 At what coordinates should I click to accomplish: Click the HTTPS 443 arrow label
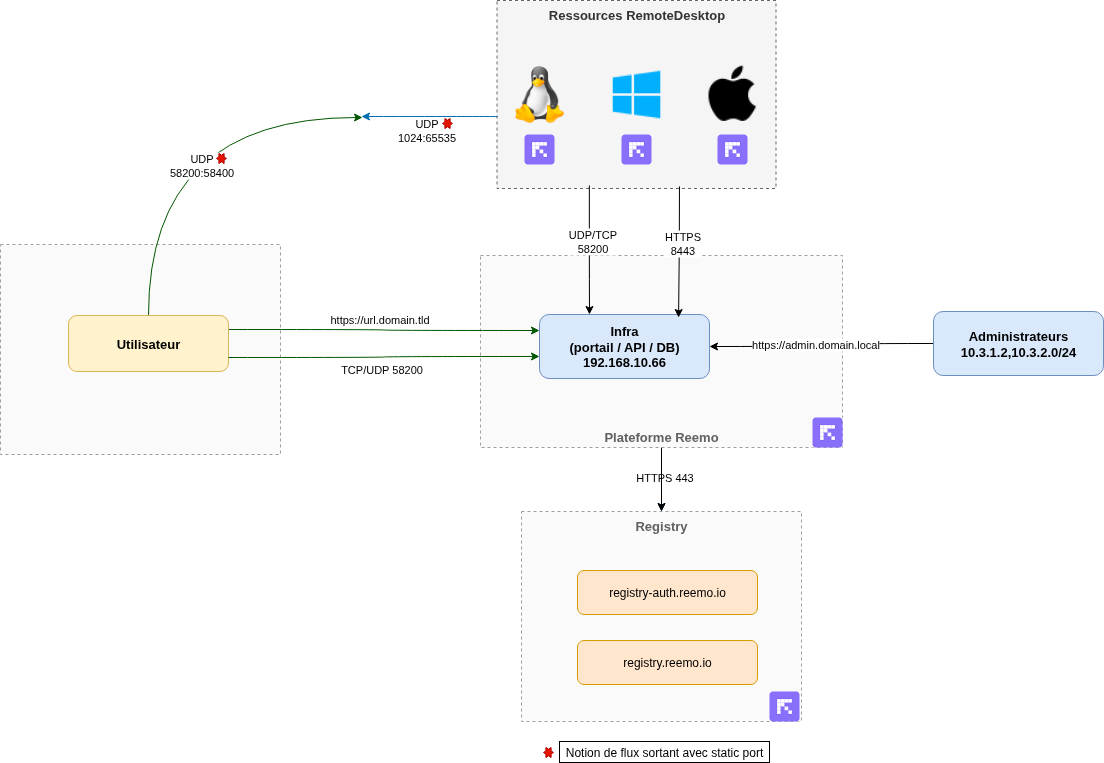[665, 478]
